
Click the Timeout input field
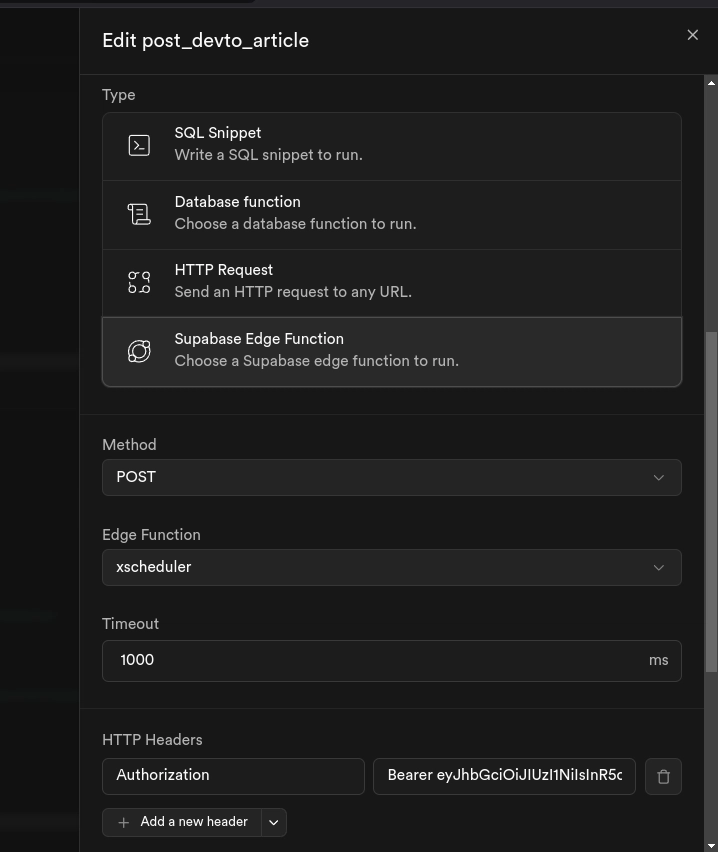pos(375,660)
